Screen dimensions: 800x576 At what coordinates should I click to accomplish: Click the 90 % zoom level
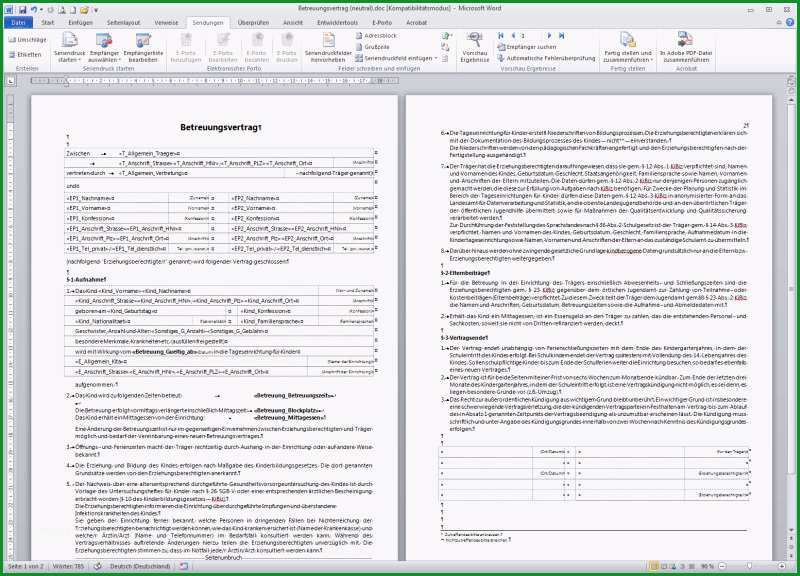(707, 566)
